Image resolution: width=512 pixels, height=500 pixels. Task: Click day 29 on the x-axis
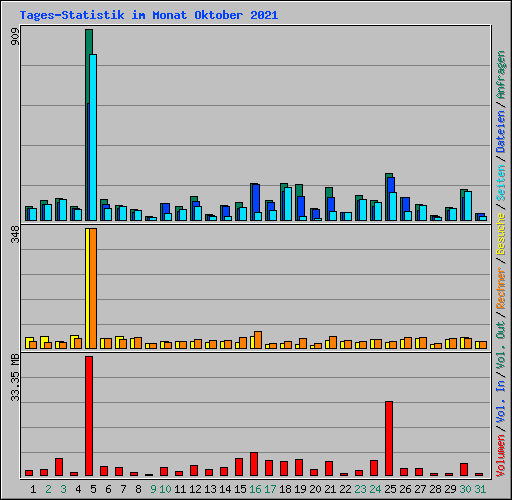coord(450,489)
